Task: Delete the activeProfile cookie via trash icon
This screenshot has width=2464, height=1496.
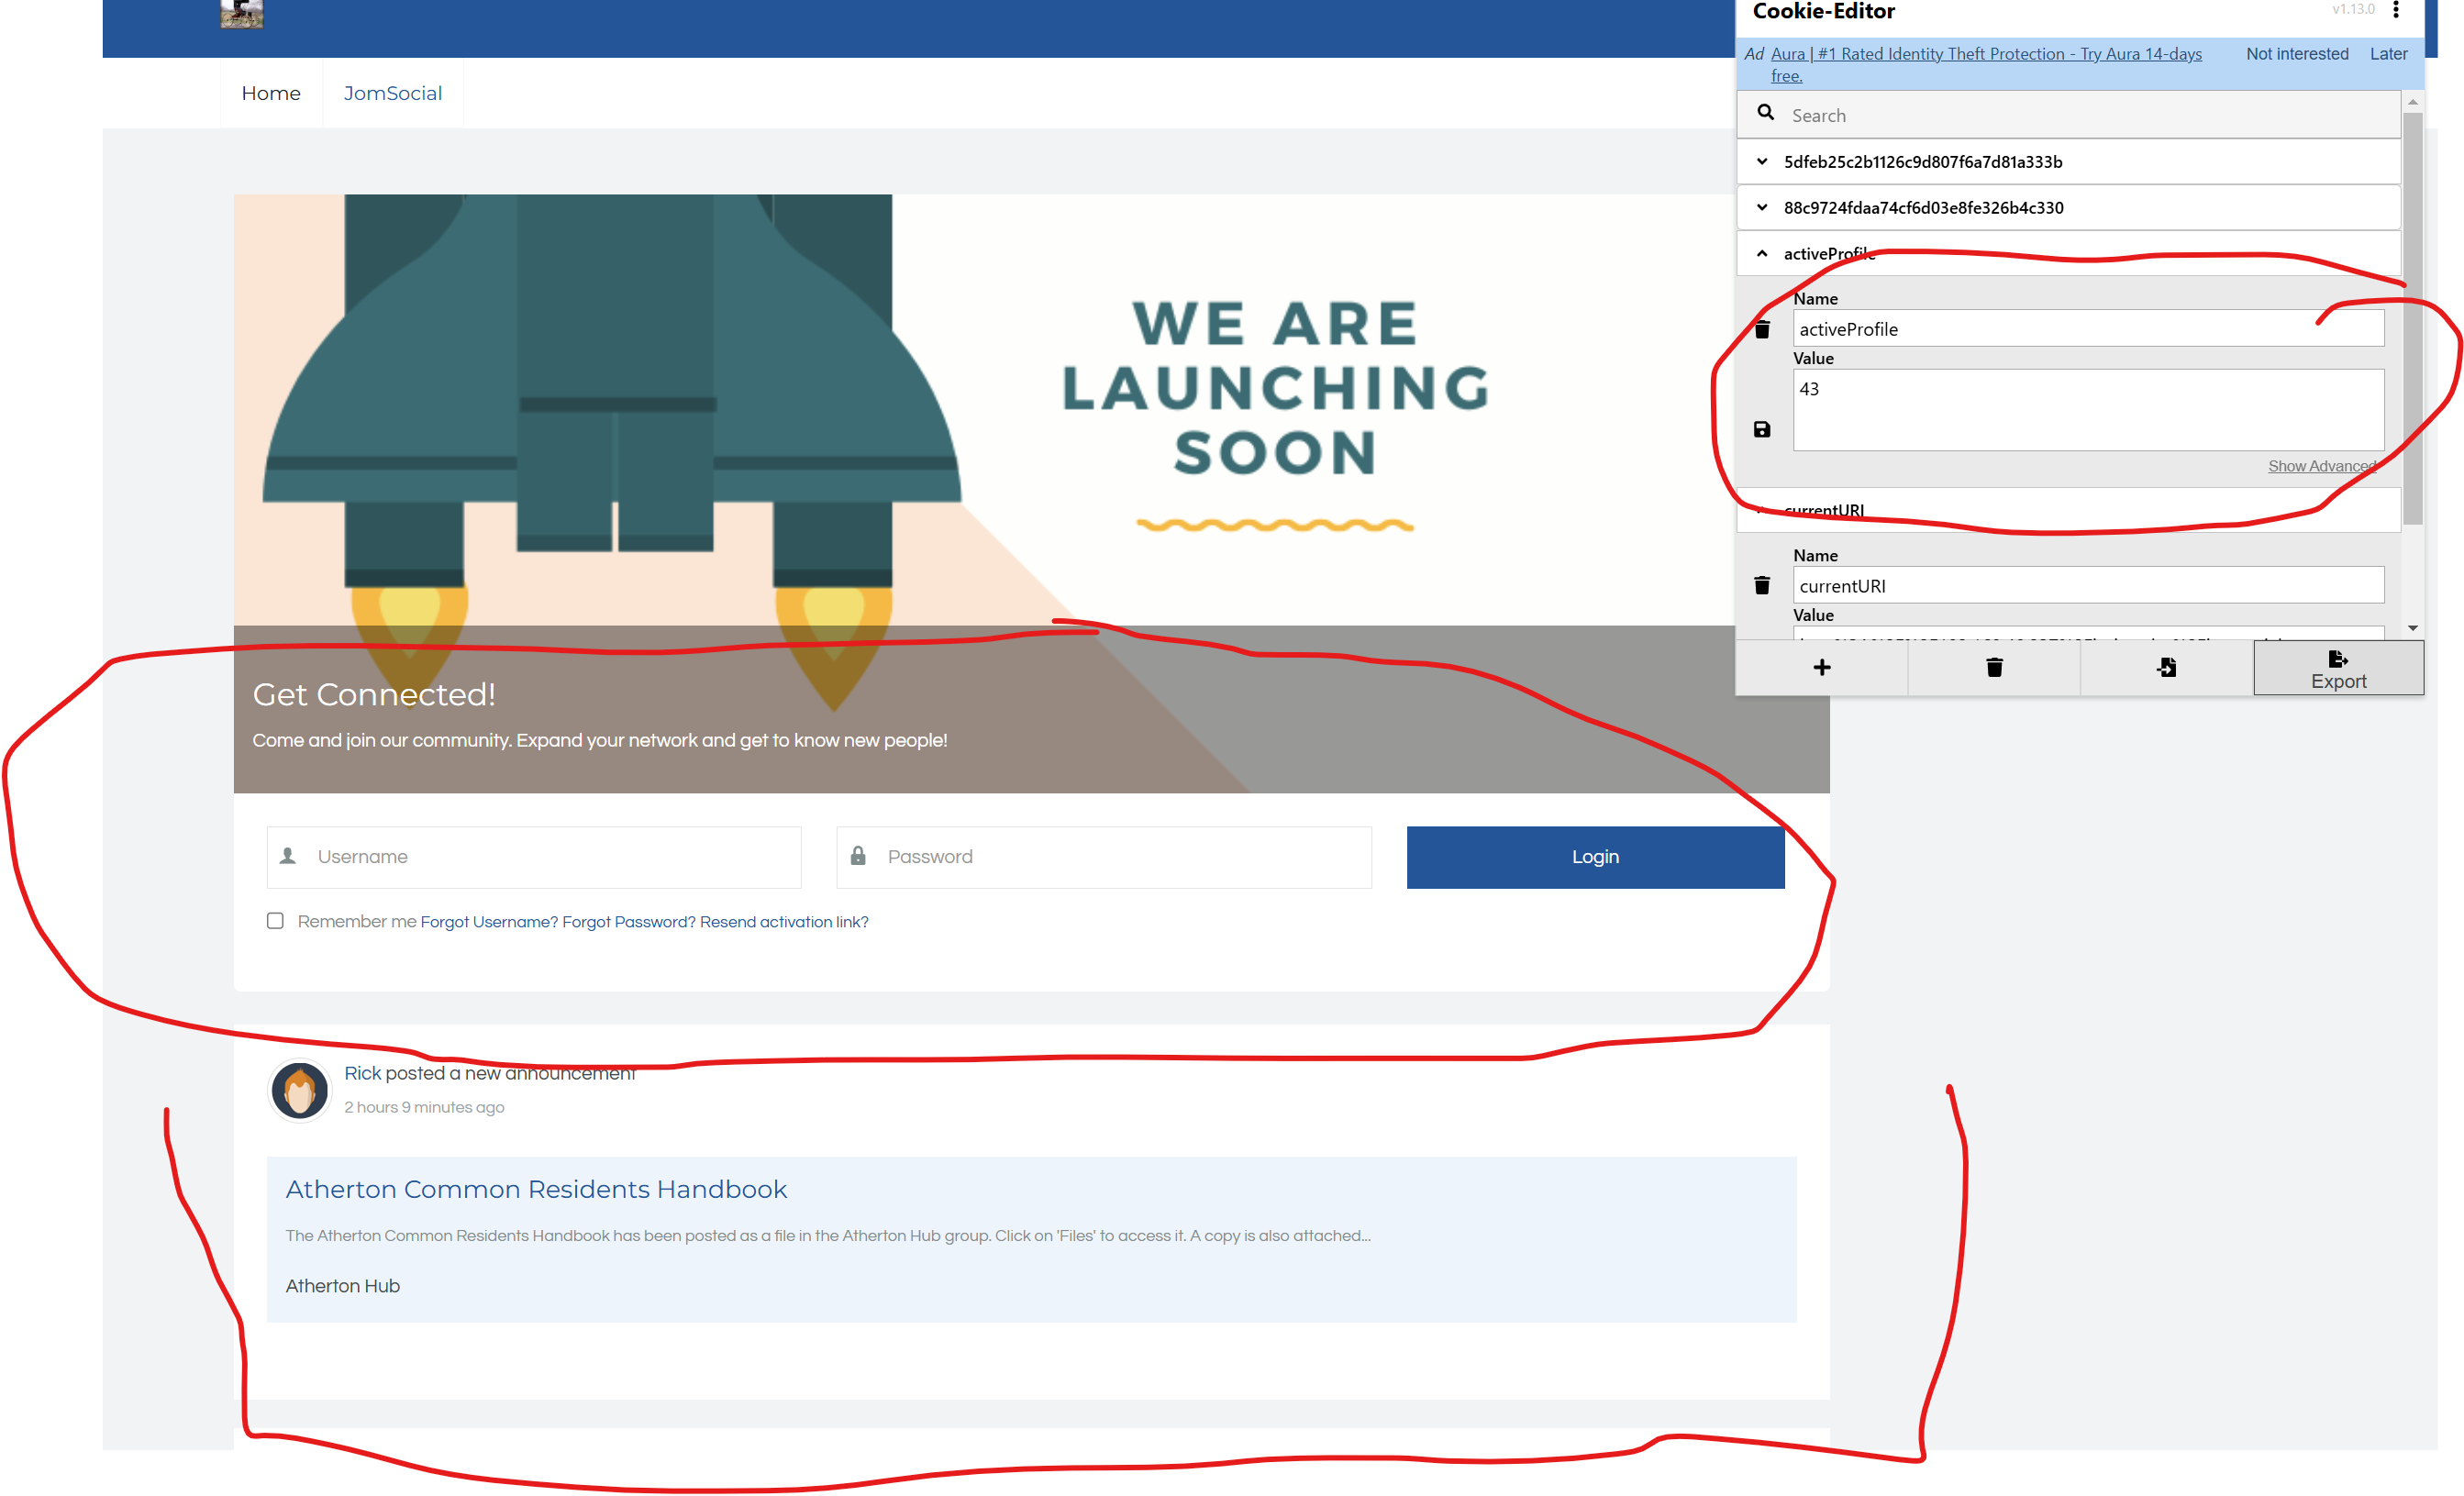Action: coord(1762,330)
